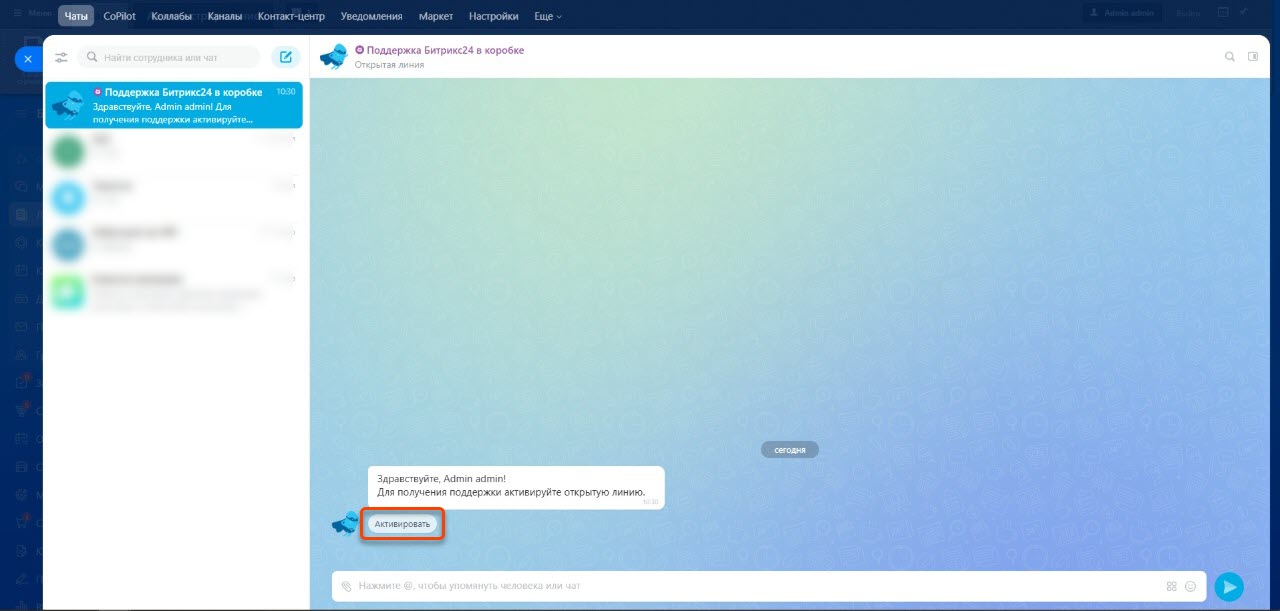Create a new chat with the compose icon

[x=286, y=57]
